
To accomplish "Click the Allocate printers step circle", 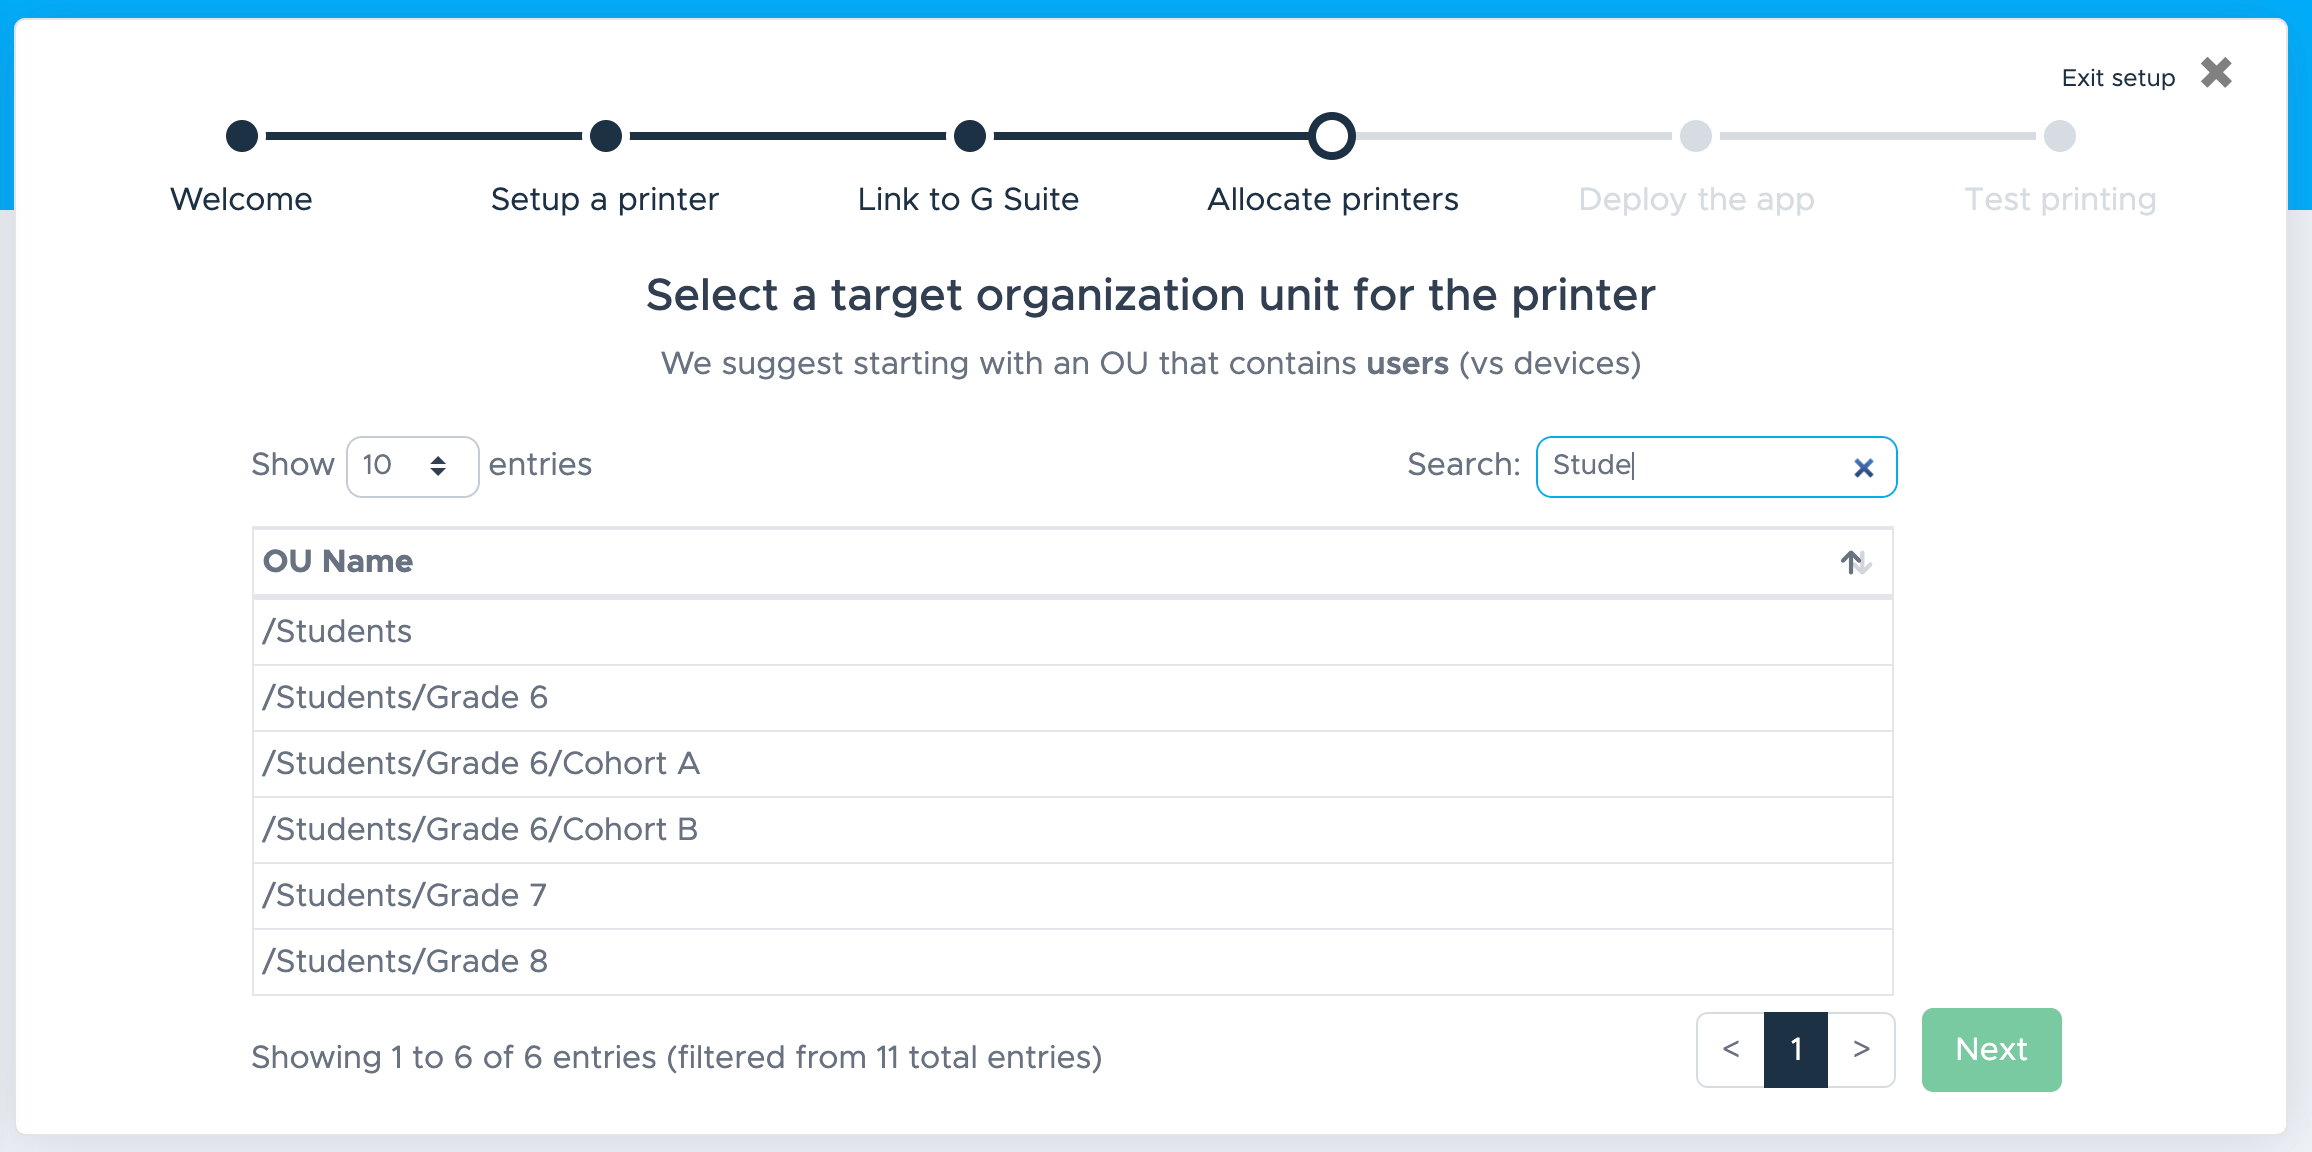I will tap(1332, 136).
